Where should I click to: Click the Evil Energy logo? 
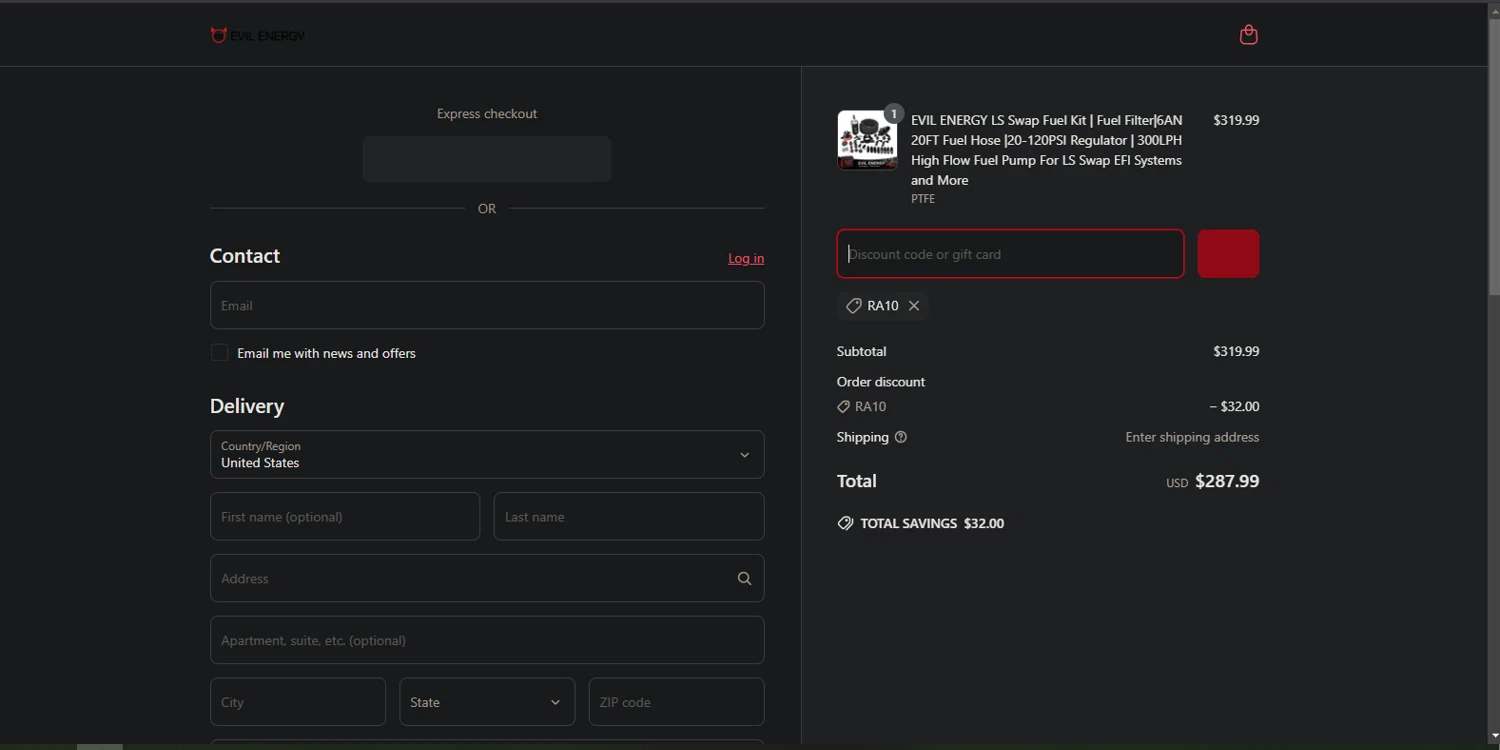click(x=257, y=36)
